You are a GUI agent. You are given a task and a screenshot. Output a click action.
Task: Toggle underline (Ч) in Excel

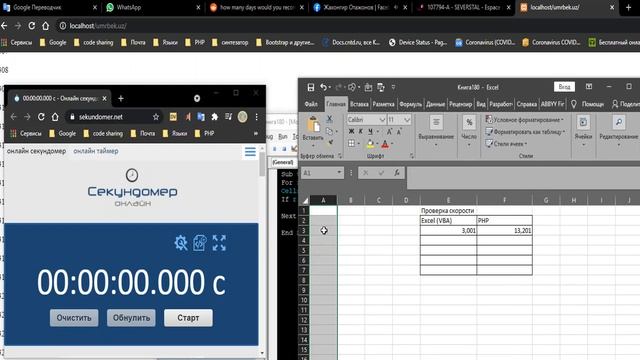point(370,131)
